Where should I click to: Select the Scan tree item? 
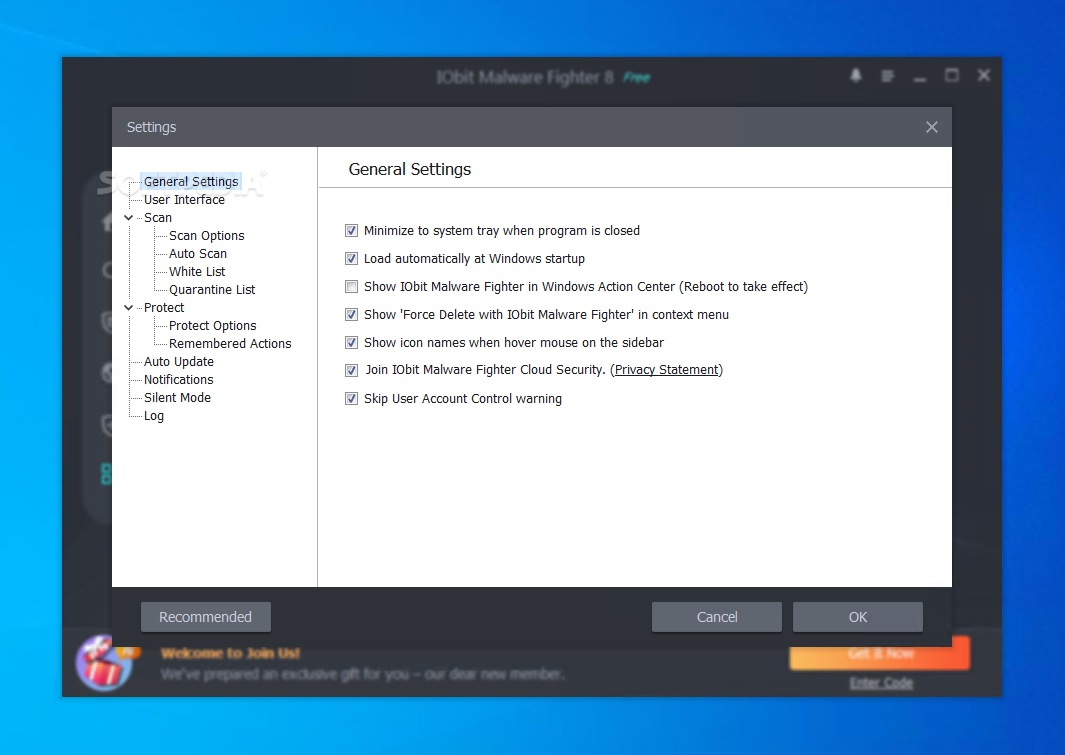(158, 218)
